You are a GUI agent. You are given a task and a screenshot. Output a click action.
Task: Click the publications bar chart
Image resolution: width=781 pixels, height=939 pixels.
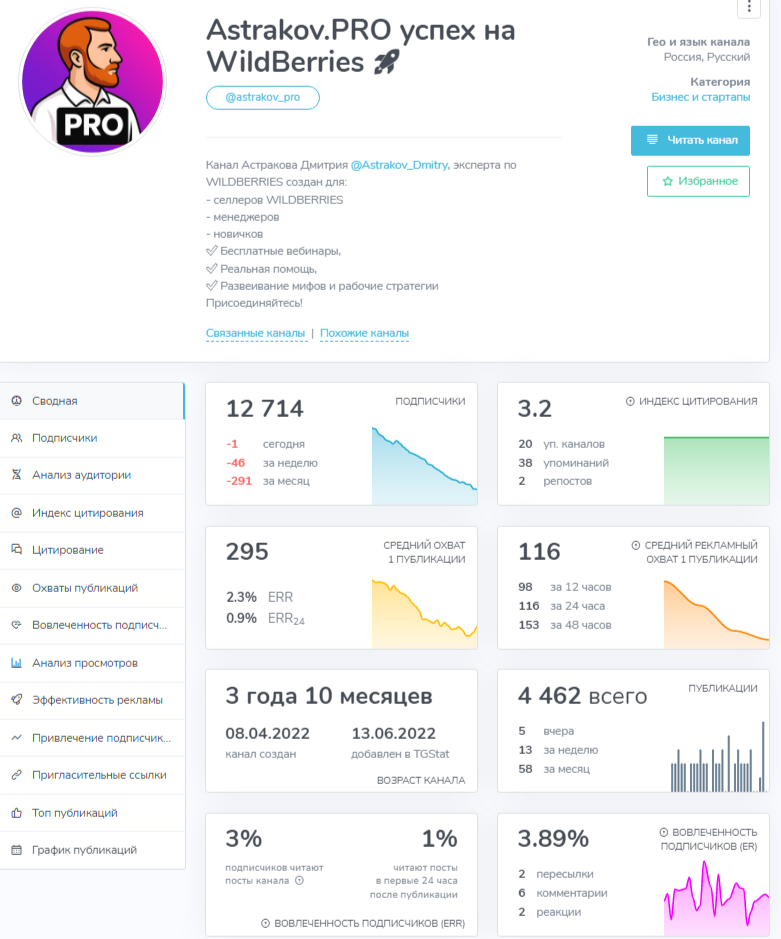719,756
